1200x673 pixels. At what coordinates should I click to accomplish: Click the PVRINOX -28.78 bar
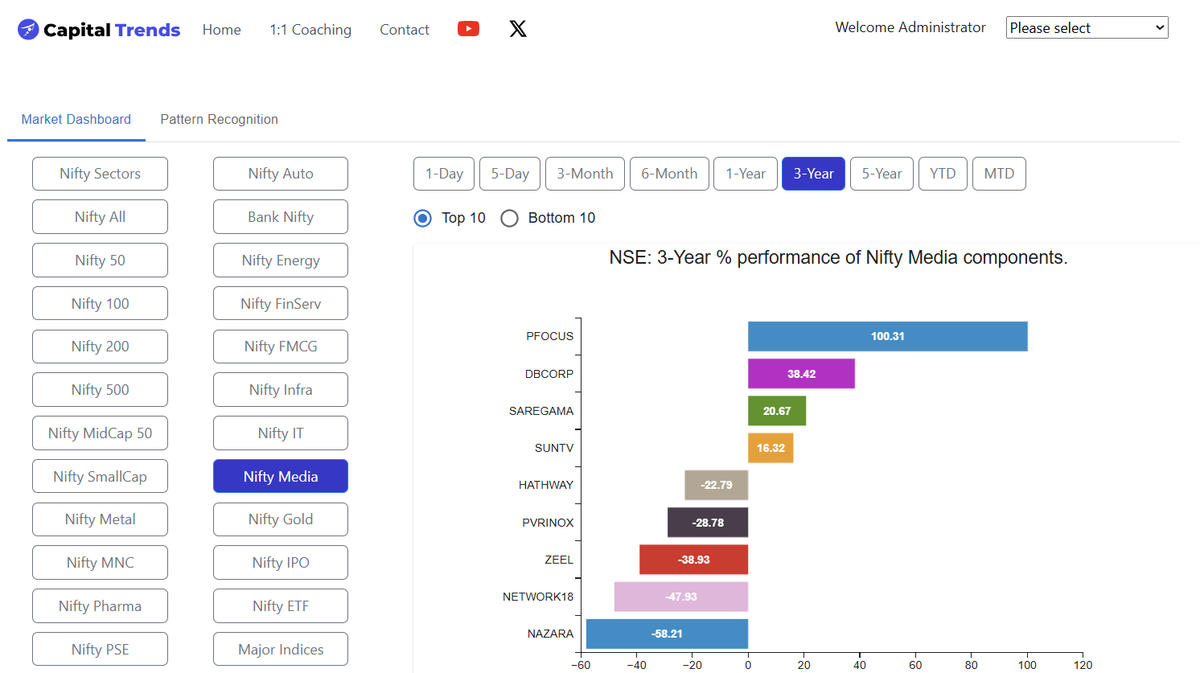tap(708, 523)
